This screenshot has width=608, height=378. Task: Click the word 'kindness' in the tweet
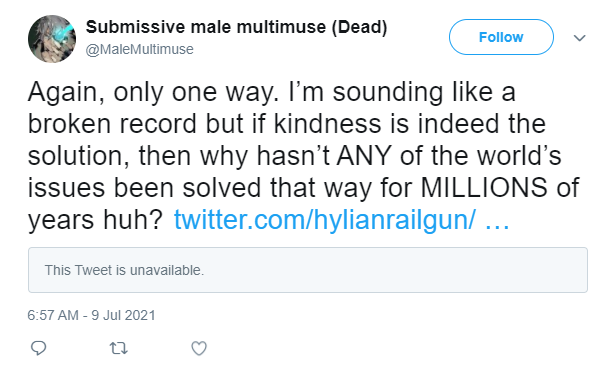pos(325,124)
